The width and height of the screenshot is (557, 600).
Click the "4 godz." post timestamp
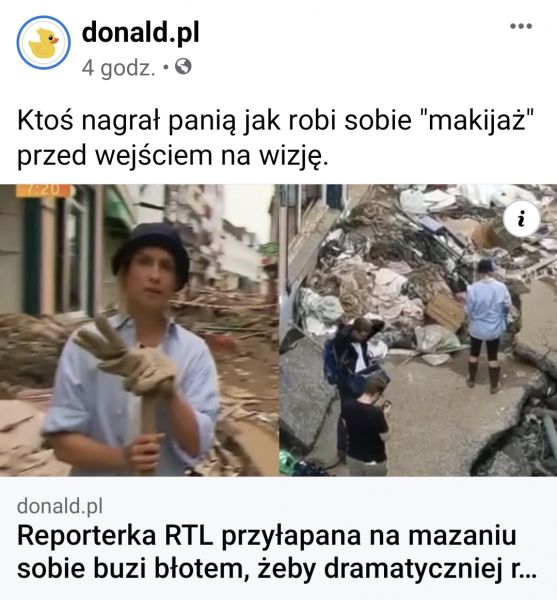[x=119, y=68]
